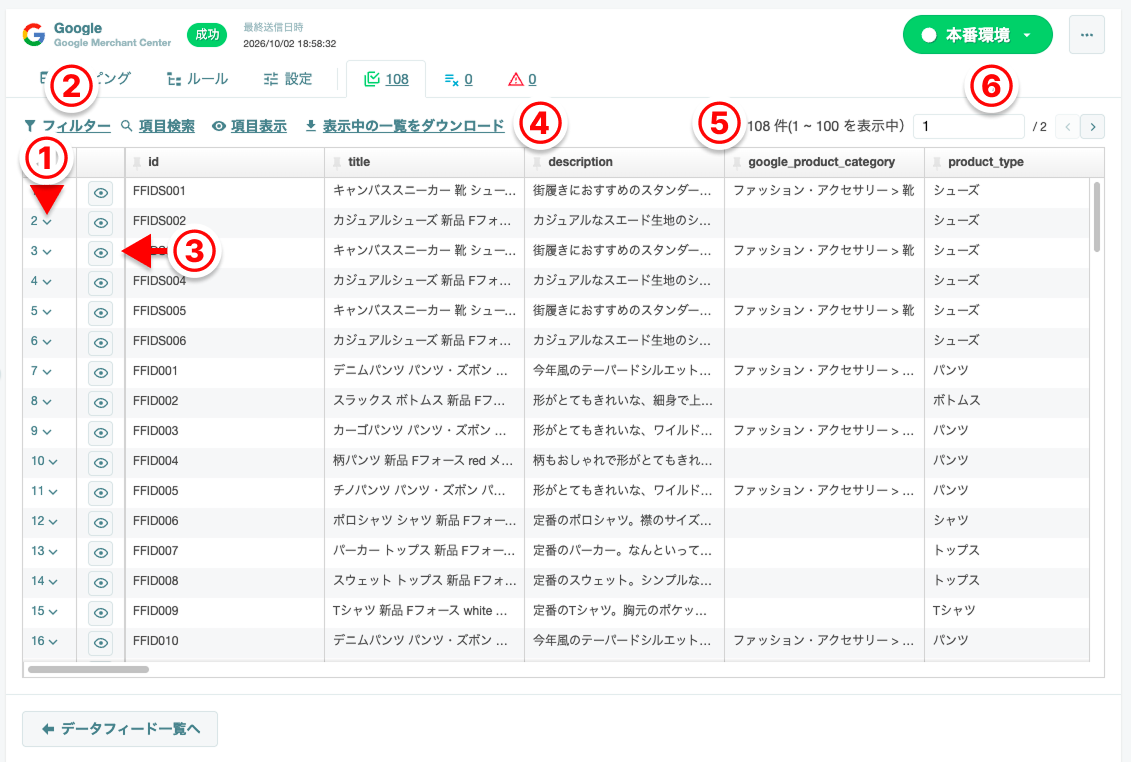1131x762 pixels.
Task: Click pin icon in google_product_category header
Action: (737, 162)
